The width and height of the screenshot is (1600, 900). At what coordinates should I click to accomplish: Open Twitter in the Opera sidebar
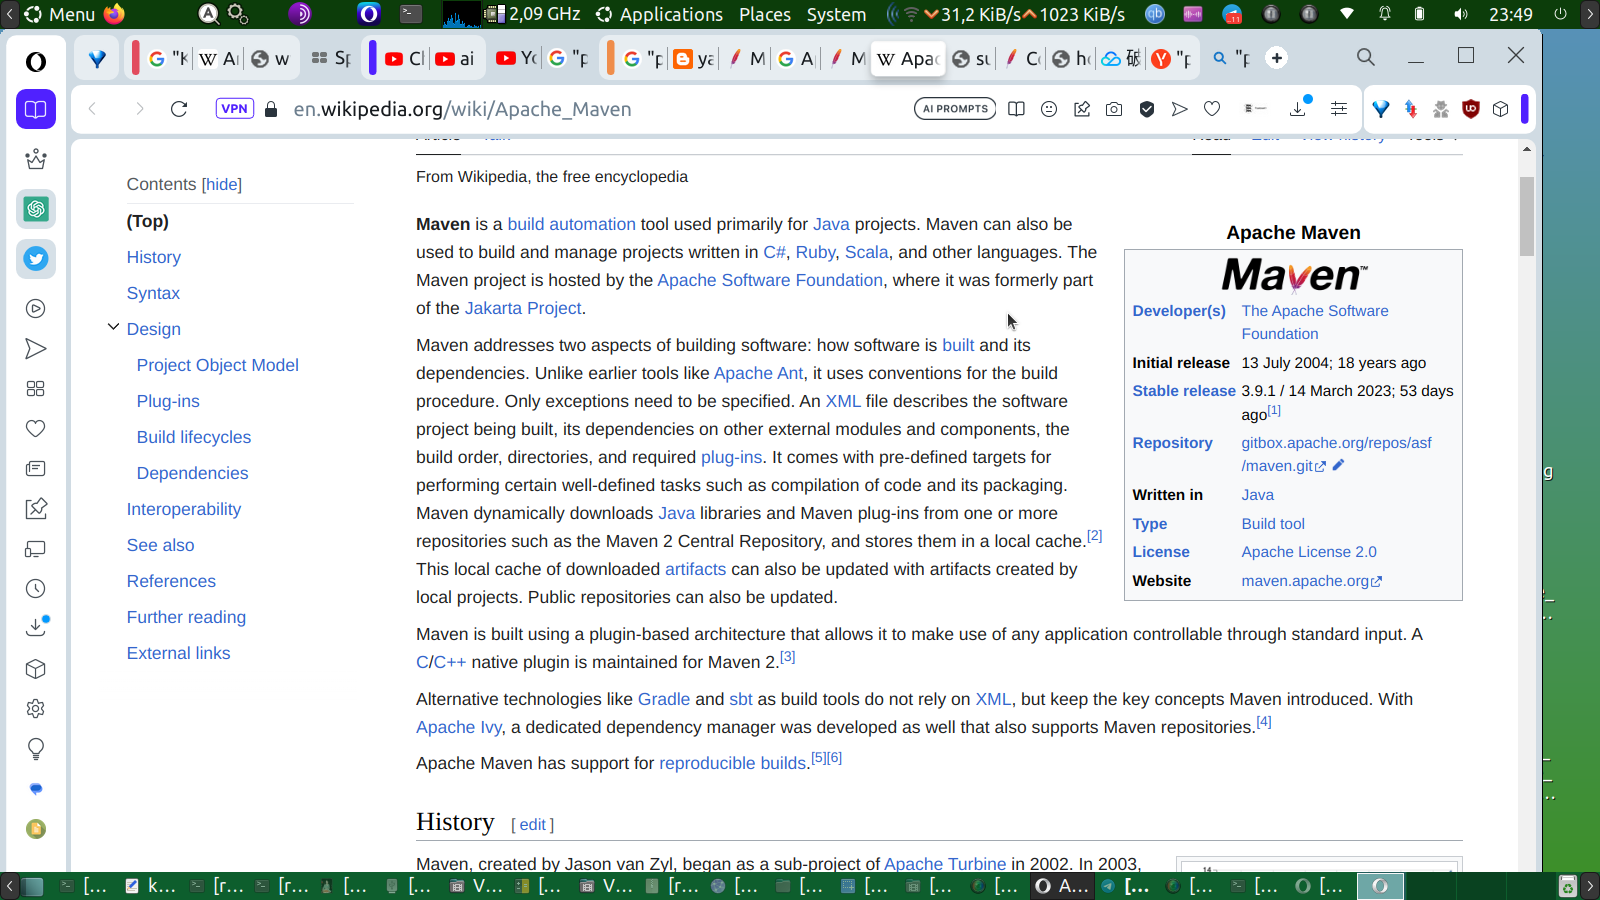point(36,259)
